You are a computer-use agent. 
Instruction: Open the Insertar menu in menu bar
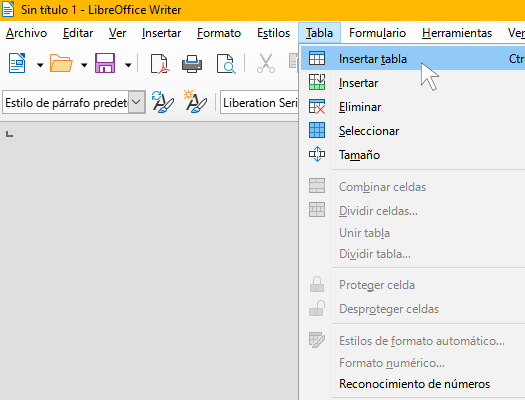tap(161, 33)
